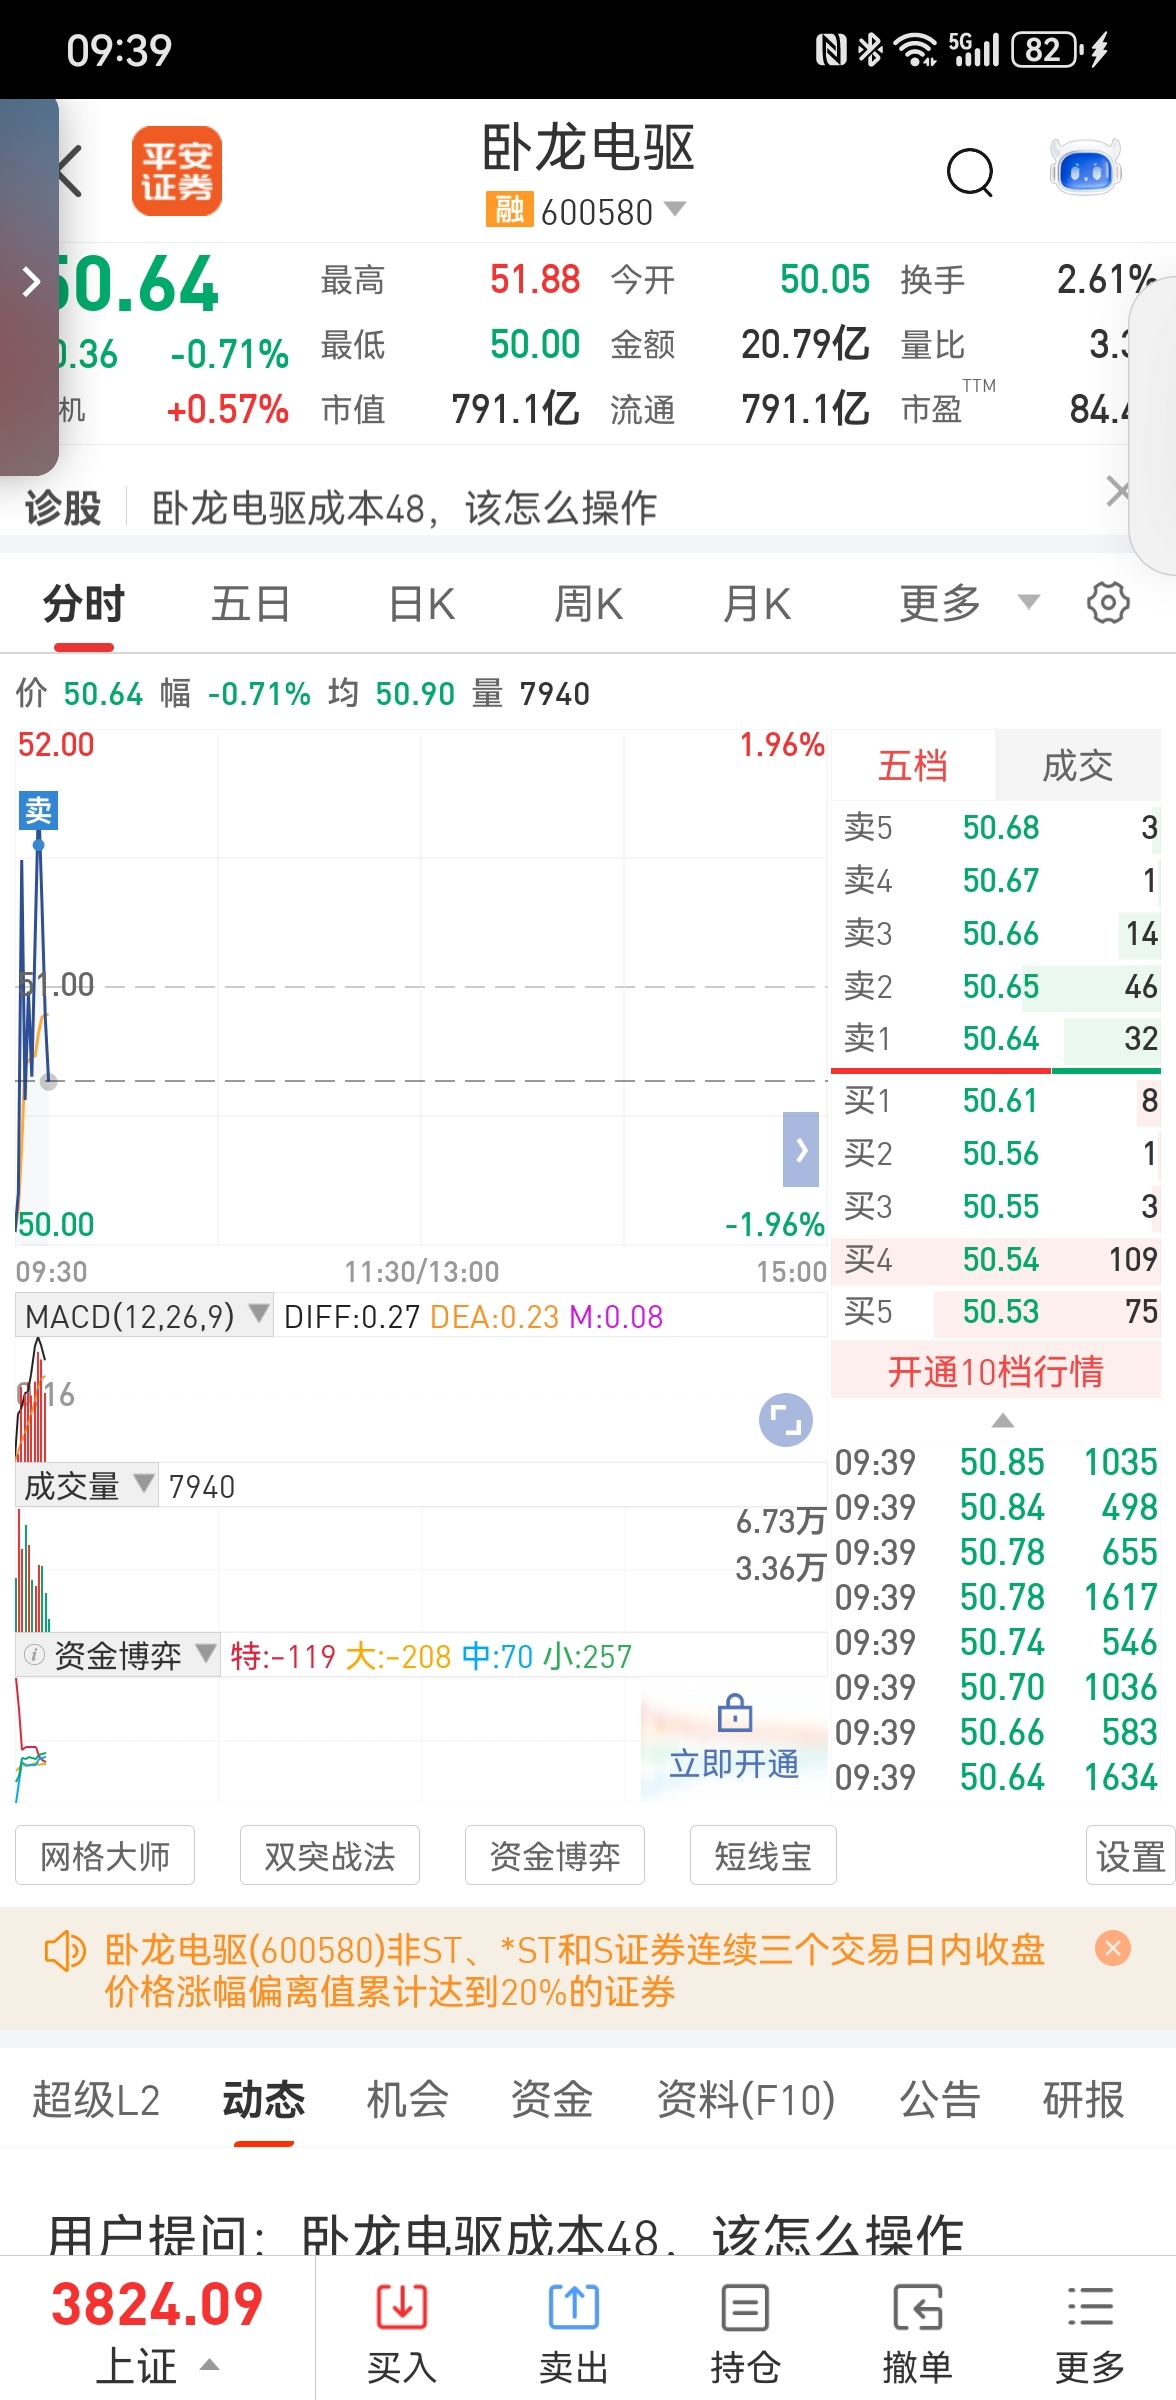1176x2400 pixels.
Task: Open 双突战法 tool
Action: [x=330, y=1856]
